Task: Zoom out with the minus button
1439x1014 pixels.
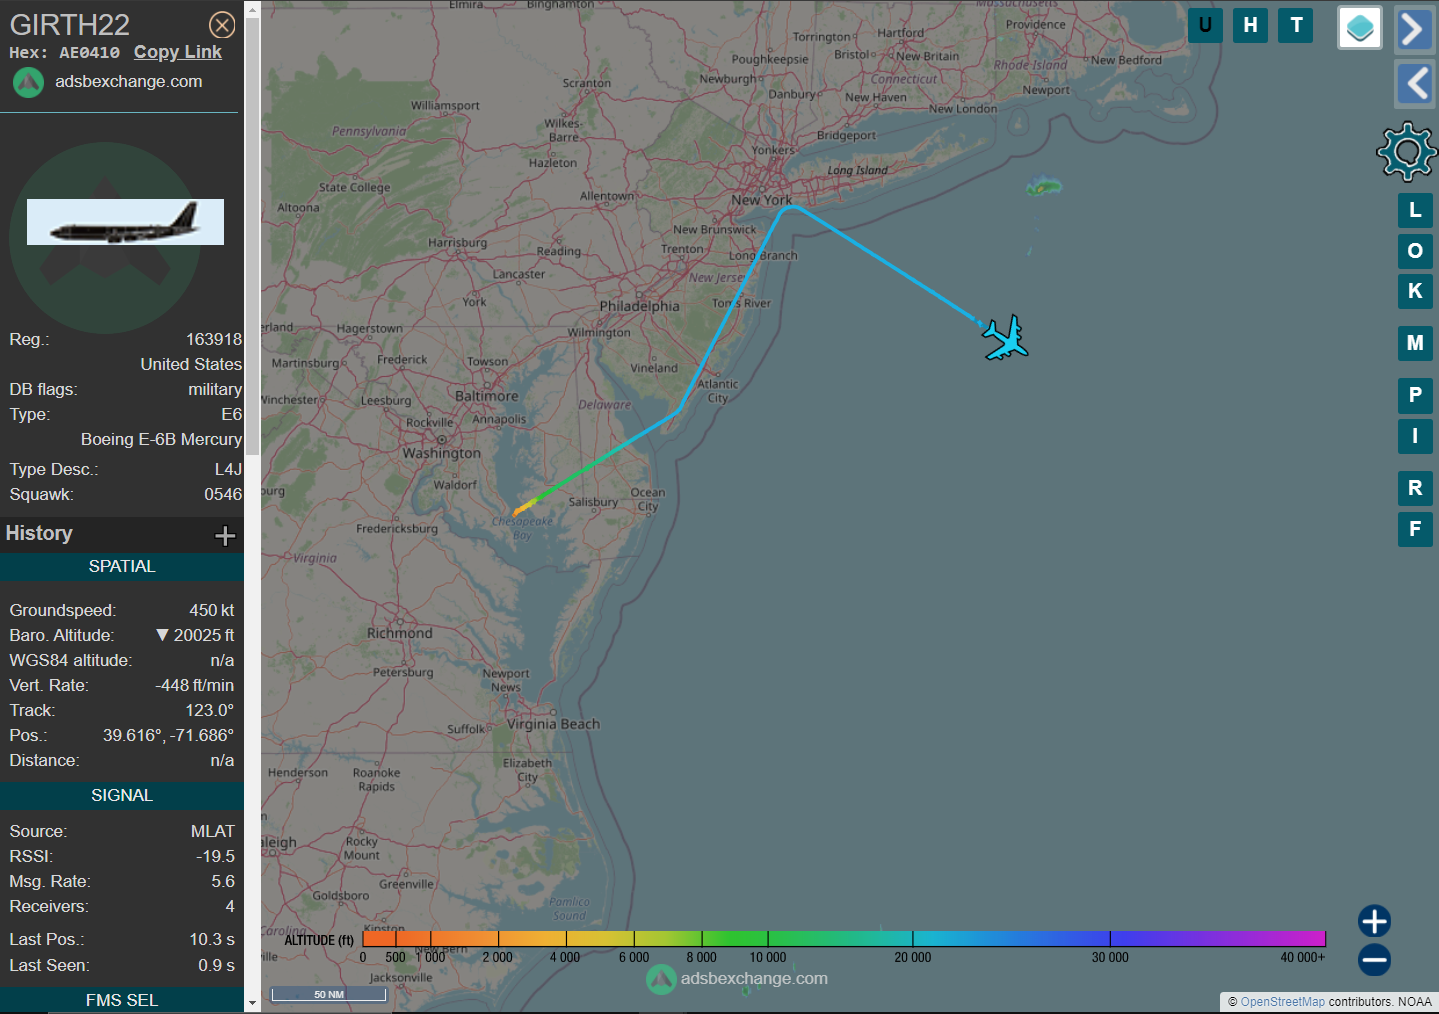Action: [1374, 960]
